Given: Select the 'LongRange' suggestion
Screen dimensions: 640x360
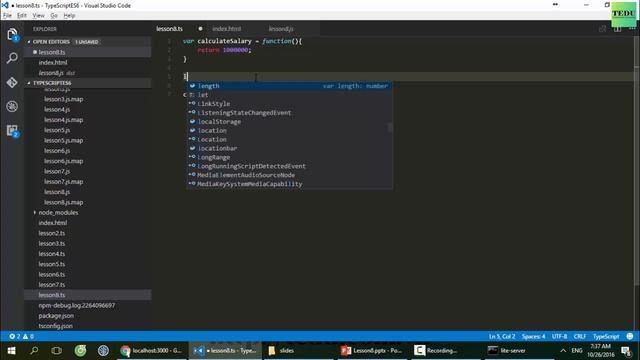Looking at the screenshot, I should pyautogui.click(x=289, y=158).
